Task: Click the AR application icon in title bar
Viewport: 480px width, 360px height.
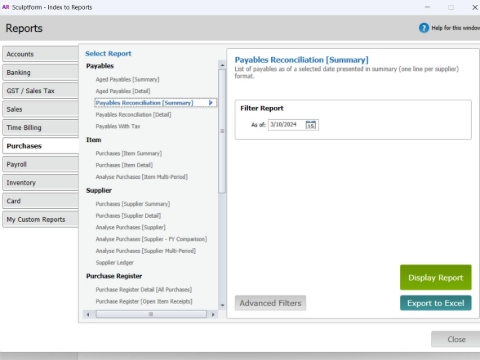Action: (5, 7)
